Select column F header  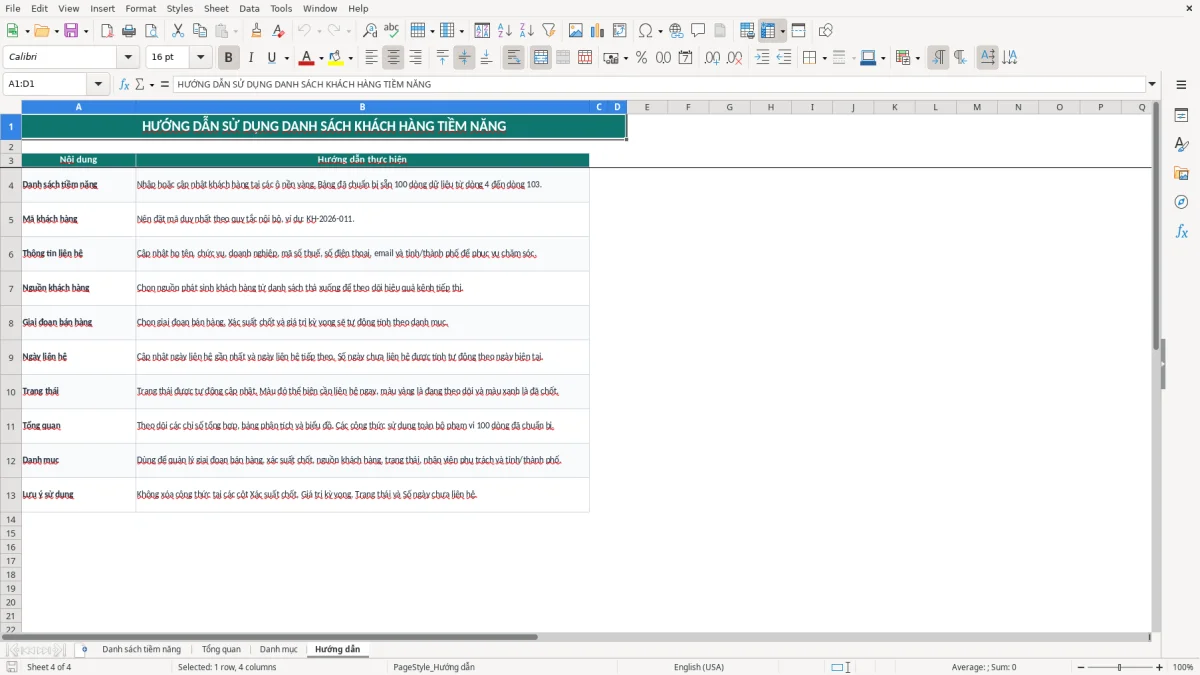(688, 106)
